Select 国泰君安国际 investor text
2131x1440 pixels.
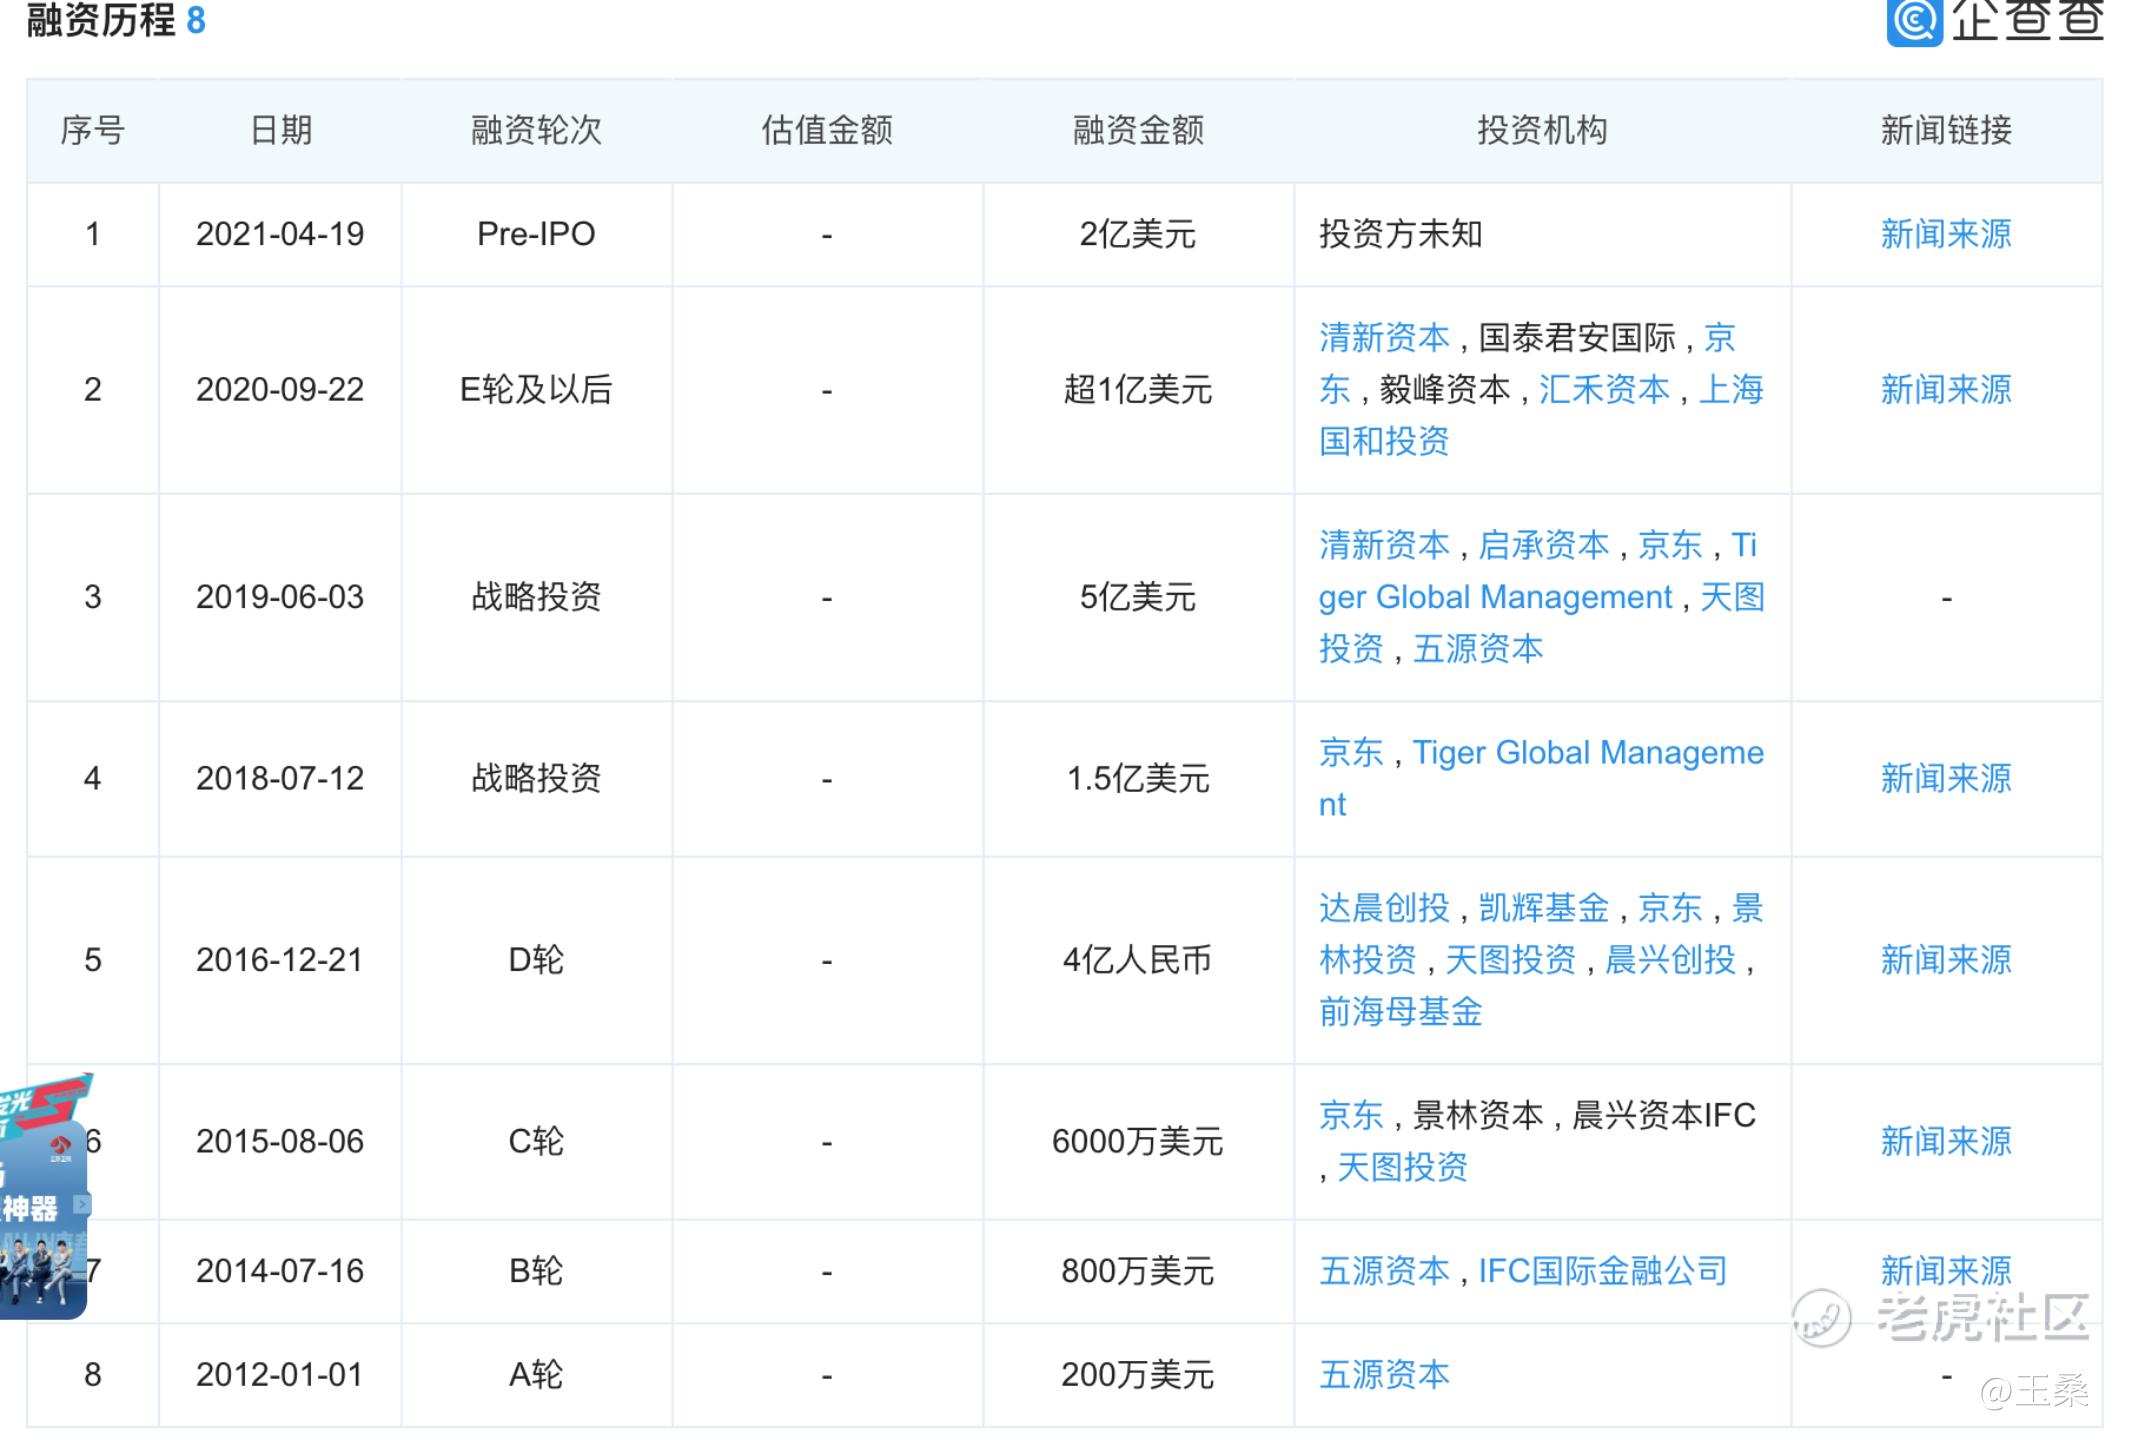(1576, 338)
